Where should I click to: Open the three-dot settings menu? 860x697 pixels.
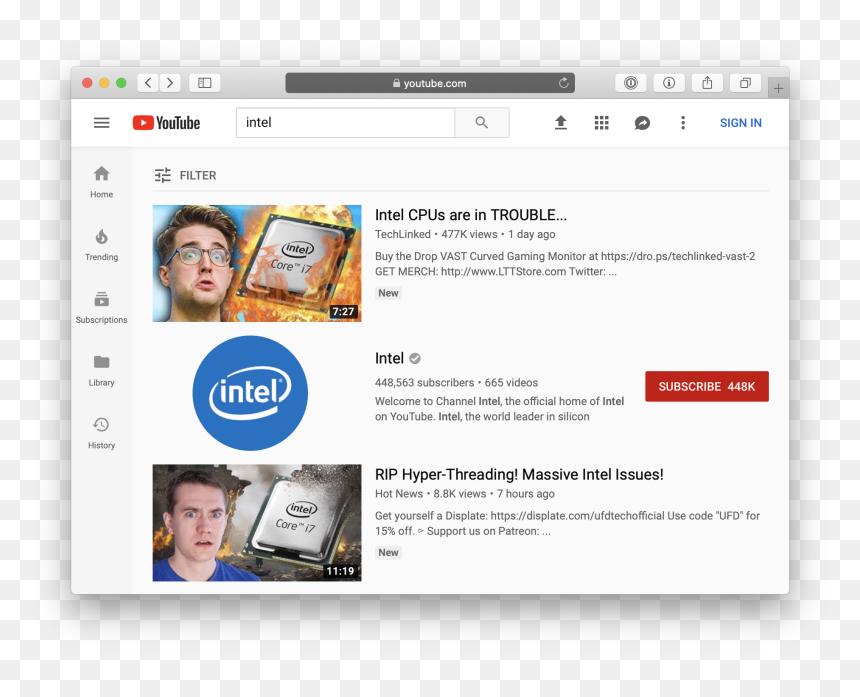click(x=683, y=123)
